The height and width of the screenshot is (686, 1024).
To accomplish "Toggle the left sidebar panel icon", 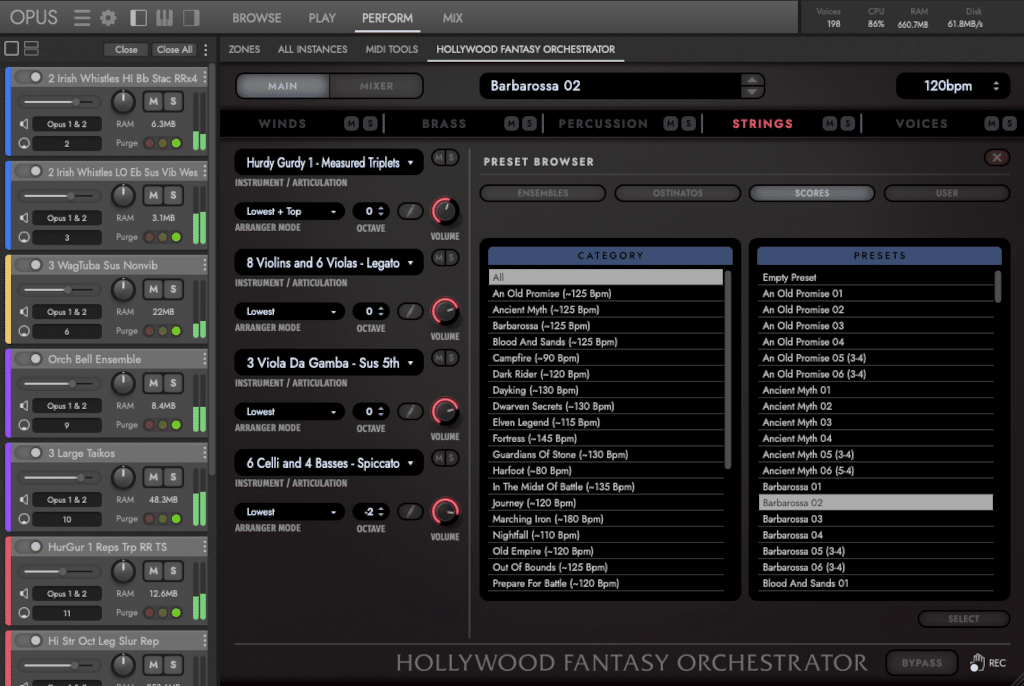I will (138, 18).
